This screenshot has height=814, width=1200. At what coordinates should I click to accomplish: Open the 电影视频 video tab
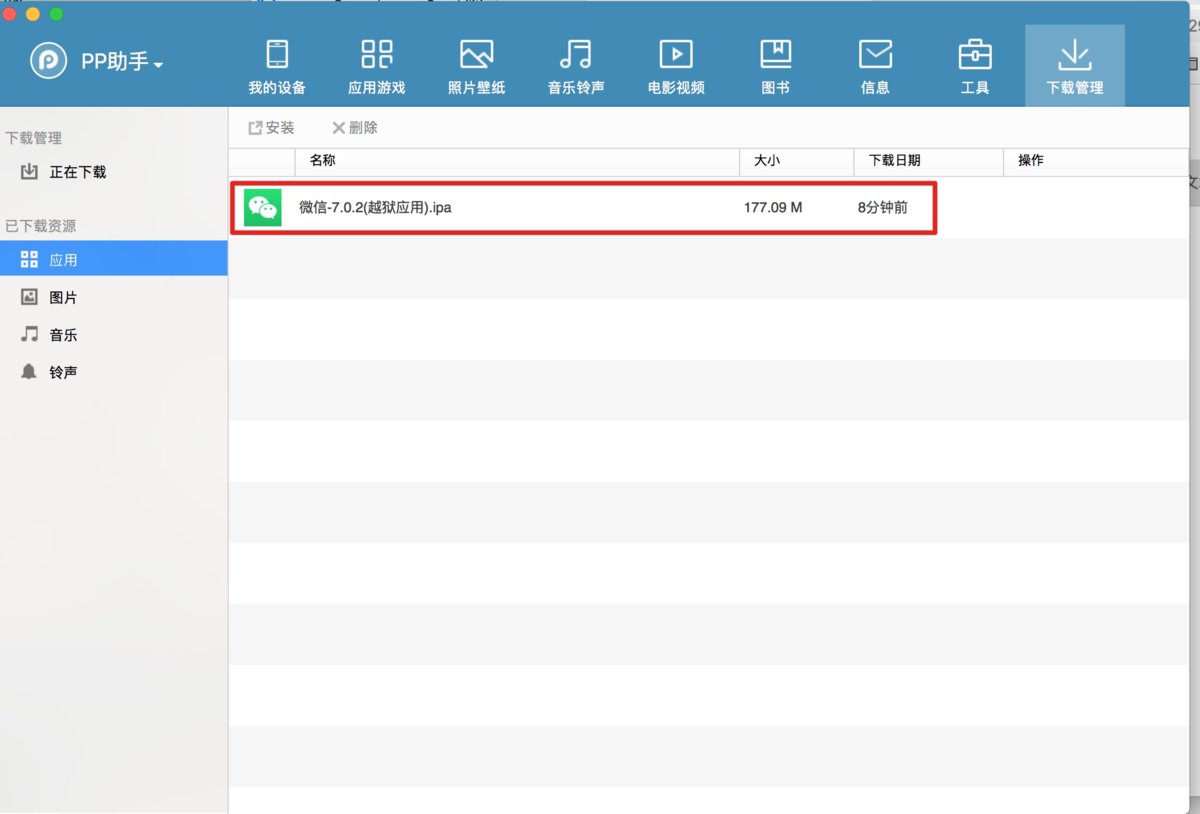tap(676, 66)
